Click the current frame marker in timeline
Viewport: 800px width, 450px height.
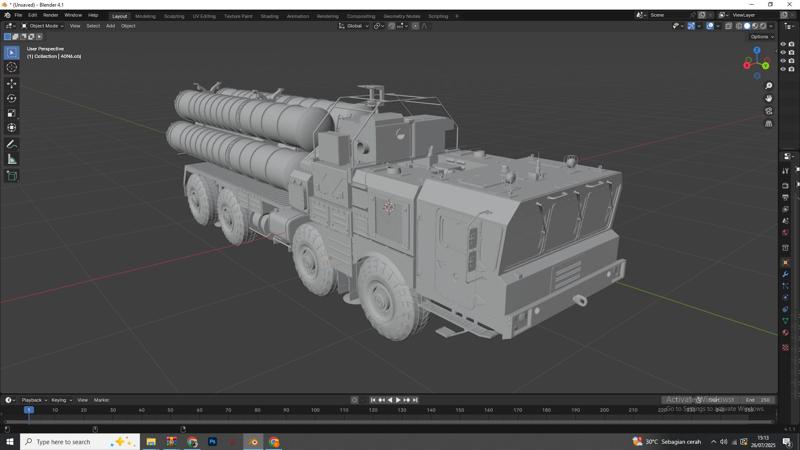click(29, 410)
